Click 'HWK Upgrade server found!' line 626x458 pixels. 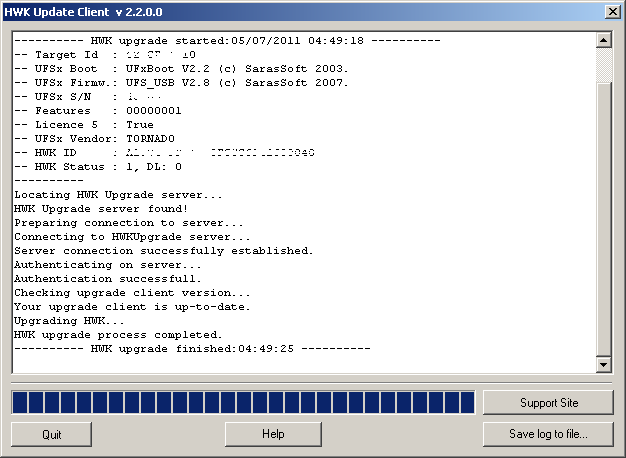[101, 209]
